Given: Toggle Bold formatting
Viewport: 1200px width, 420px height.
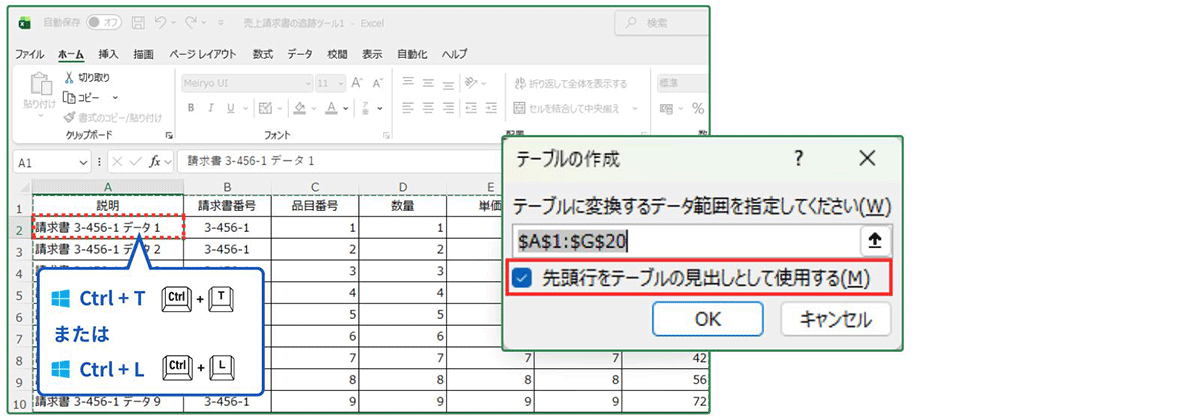Looking at the screenshot, I should 190,108.
